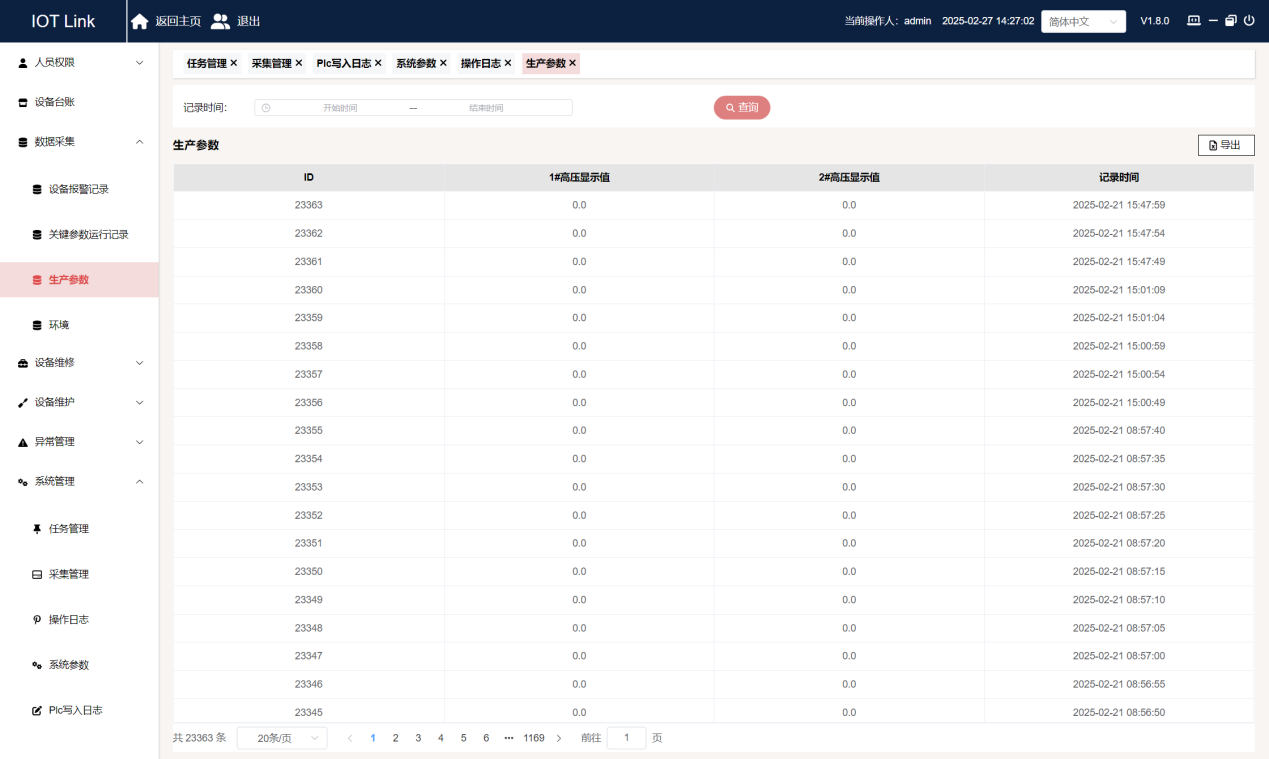Click the 环境 database icon

tap(37, 325)
